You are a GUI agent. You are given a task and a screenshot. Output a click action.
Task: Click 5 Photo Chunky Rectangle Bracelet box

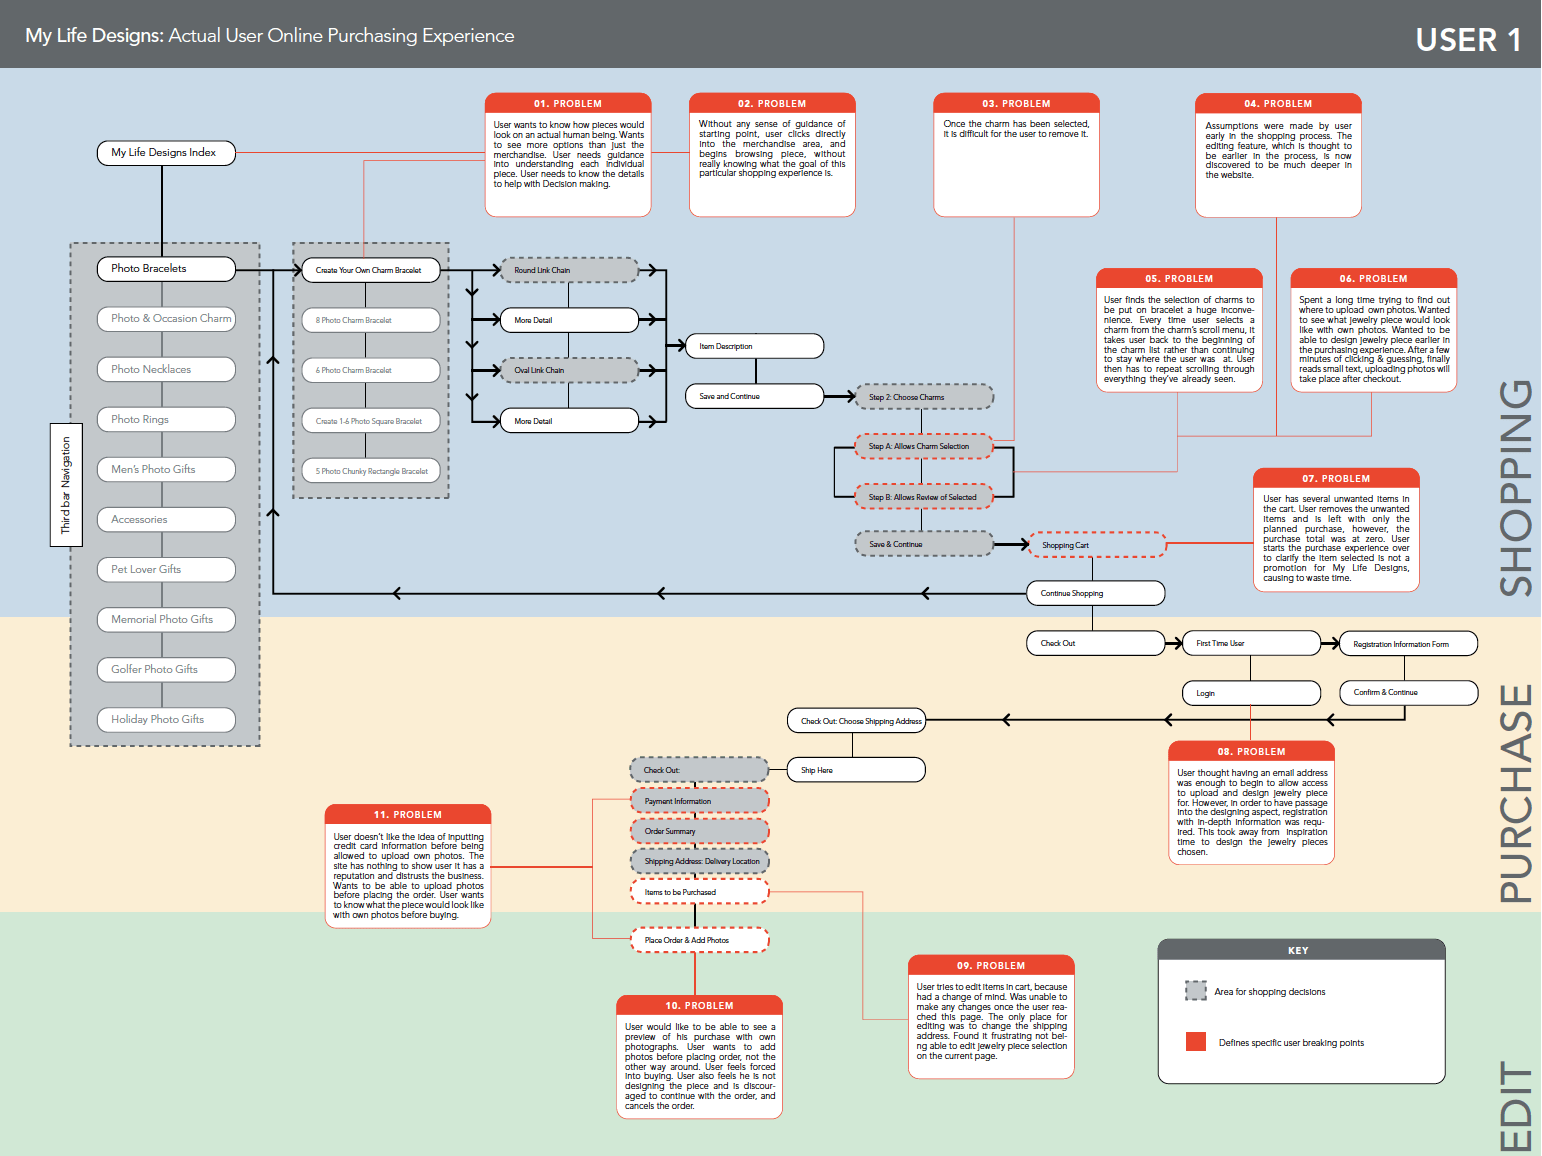click(371, 471)
